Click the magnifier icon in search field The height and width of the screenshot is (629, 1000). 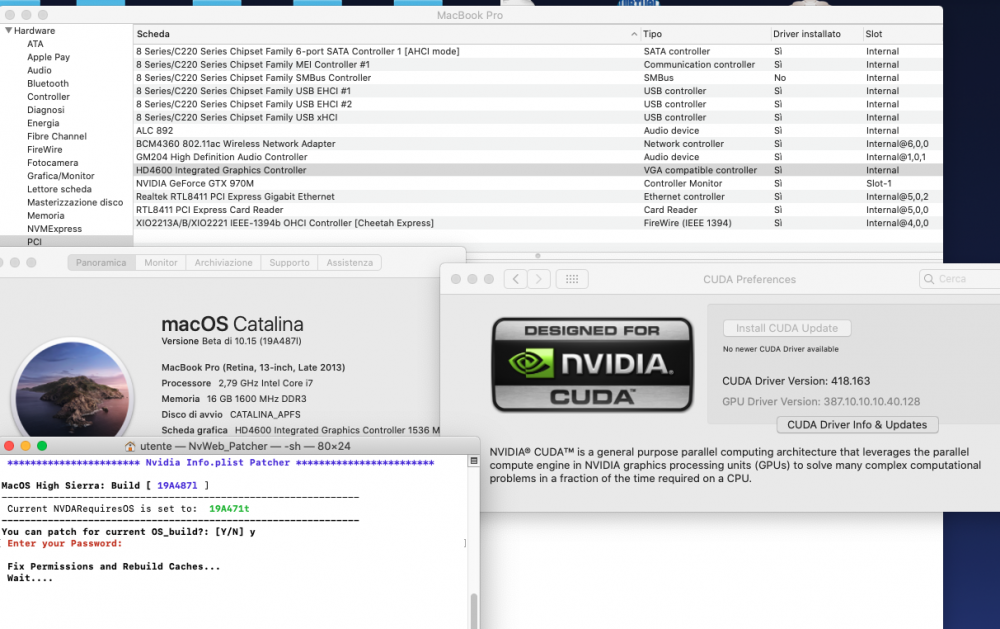929,279
